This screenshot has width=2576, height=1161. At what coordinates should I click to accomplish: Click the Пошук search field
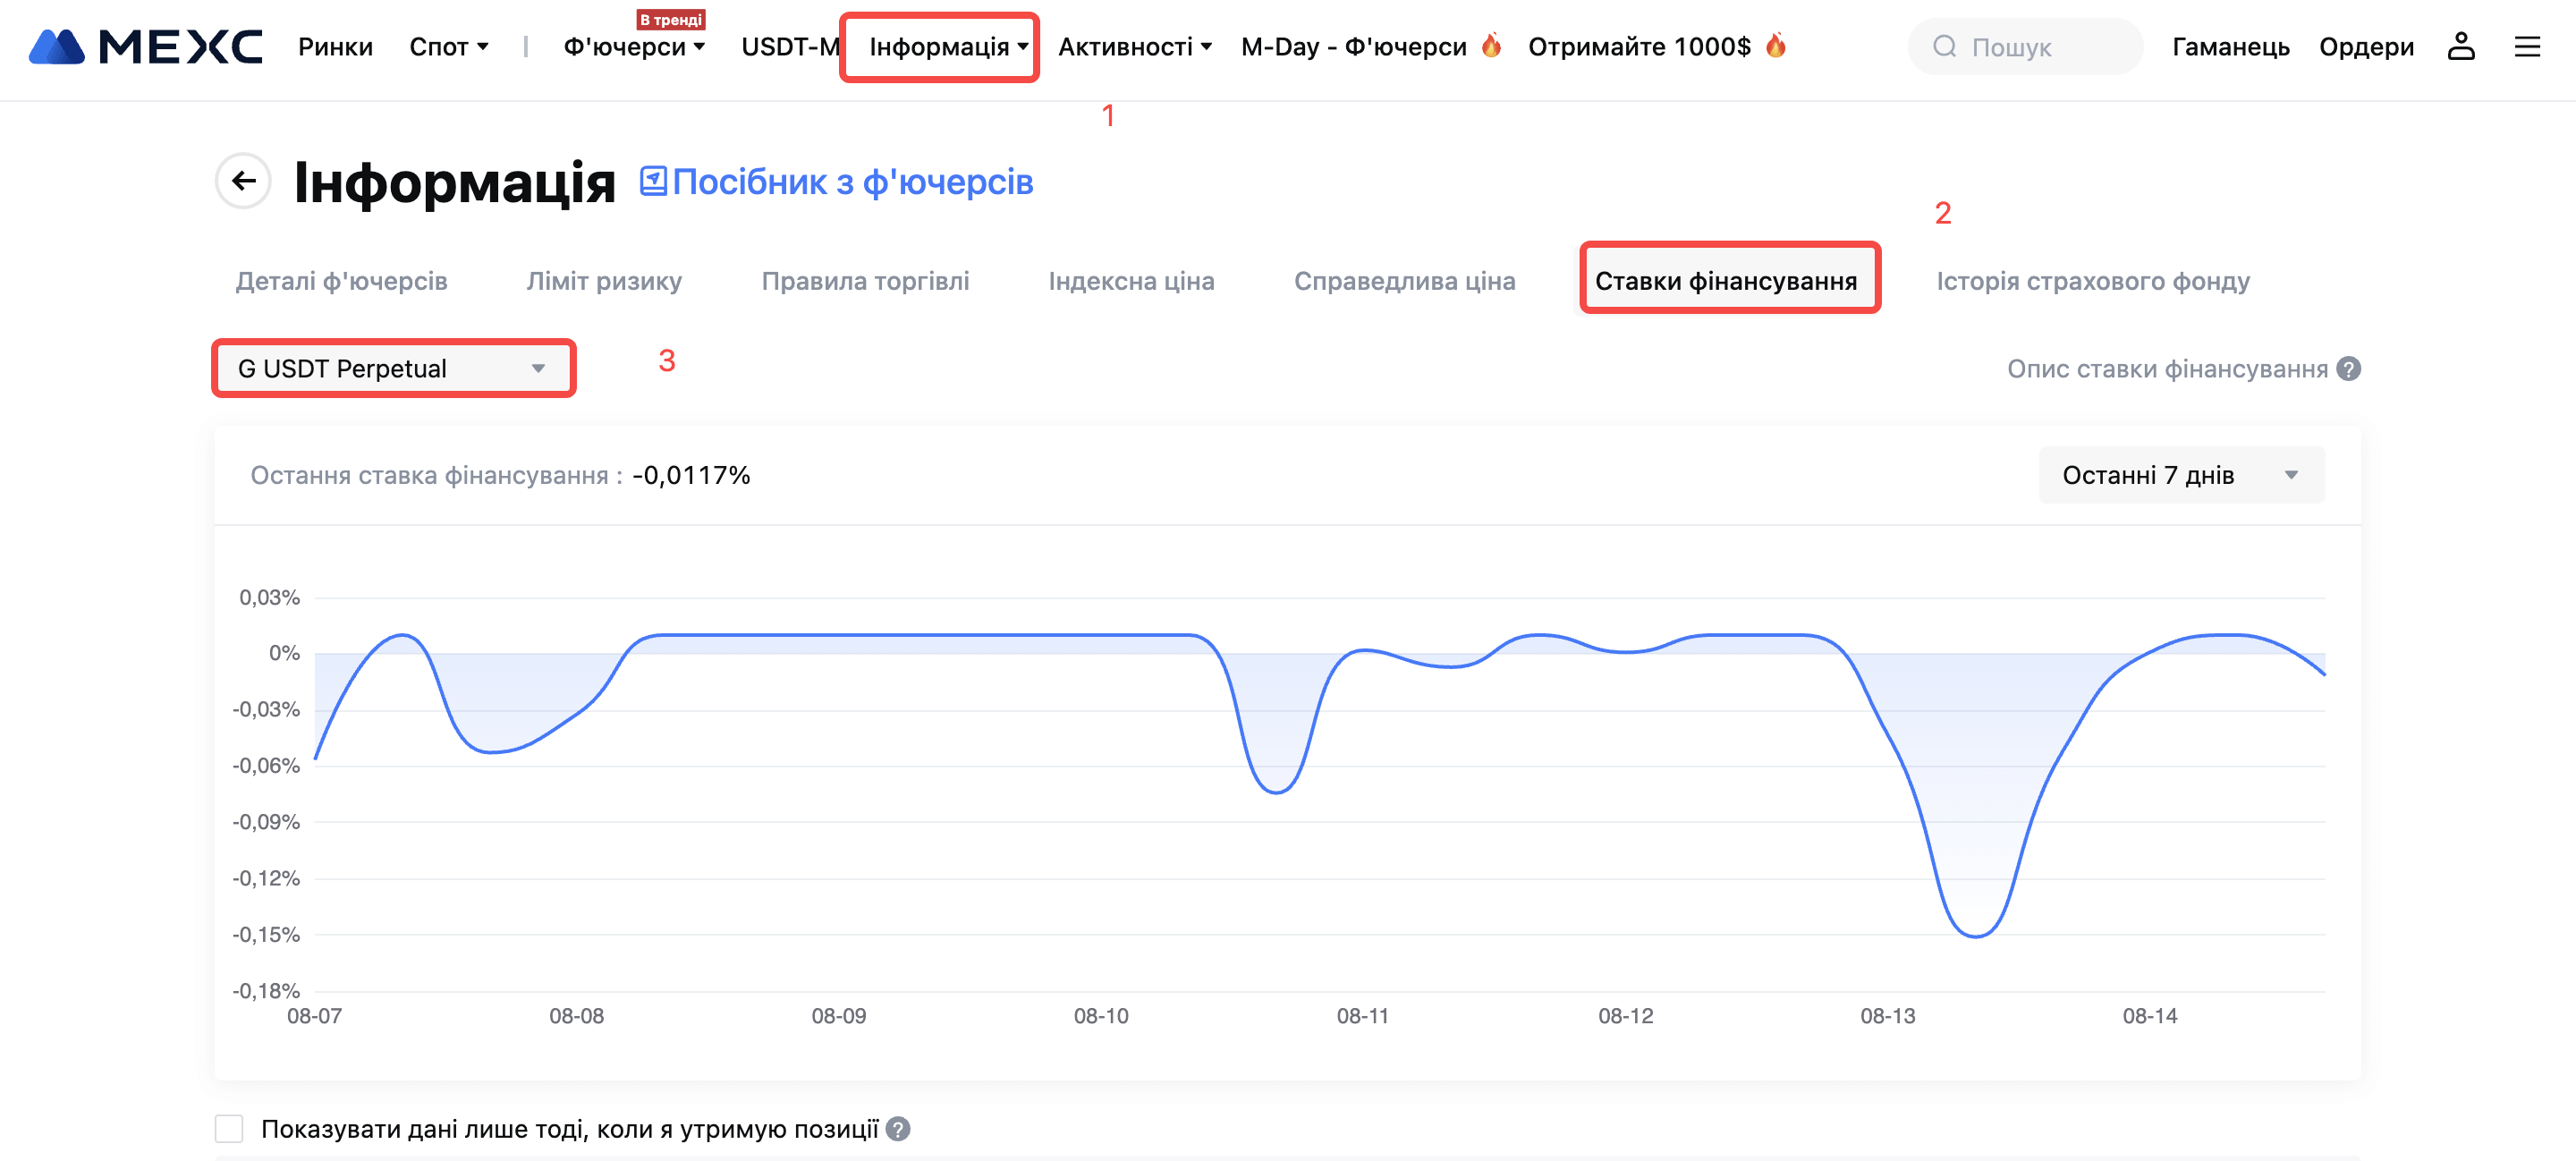tap(2040, 47)
